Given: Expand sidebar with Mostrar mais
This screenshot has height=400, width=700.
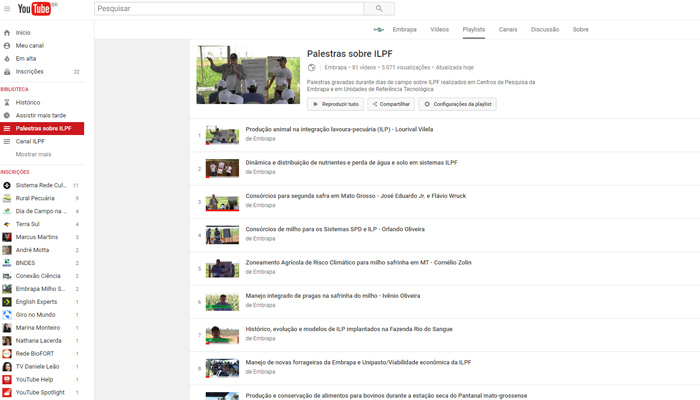Looking at the screenshot, I should coord(33,154).
